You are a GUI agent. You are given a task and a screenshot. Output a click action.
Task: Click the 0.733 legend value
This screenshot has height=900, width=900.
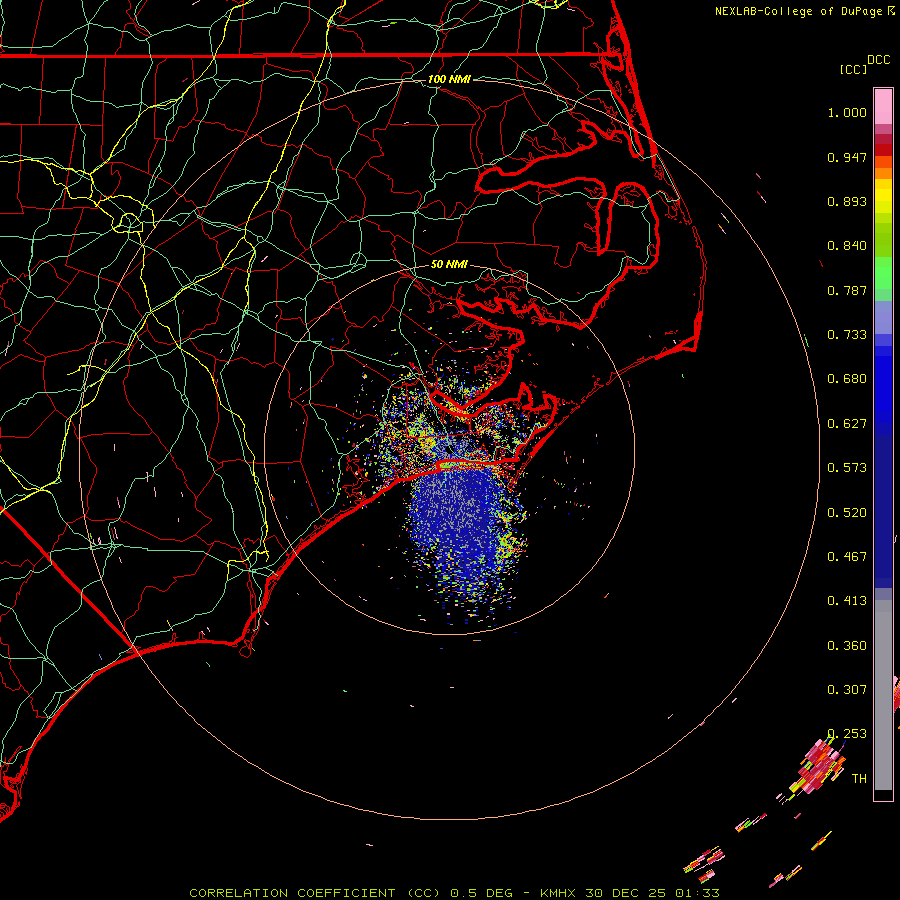847,335
